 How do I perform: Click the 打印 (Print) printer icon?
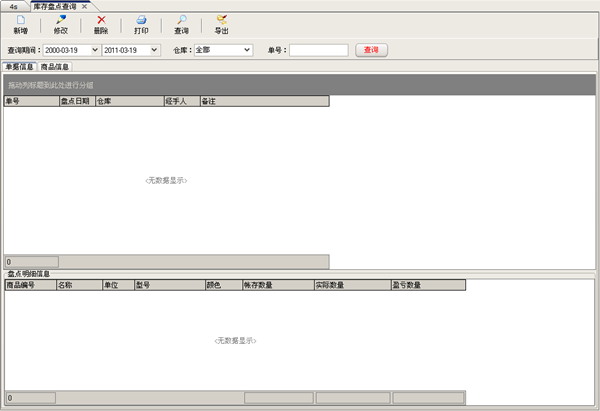[141, 20]
